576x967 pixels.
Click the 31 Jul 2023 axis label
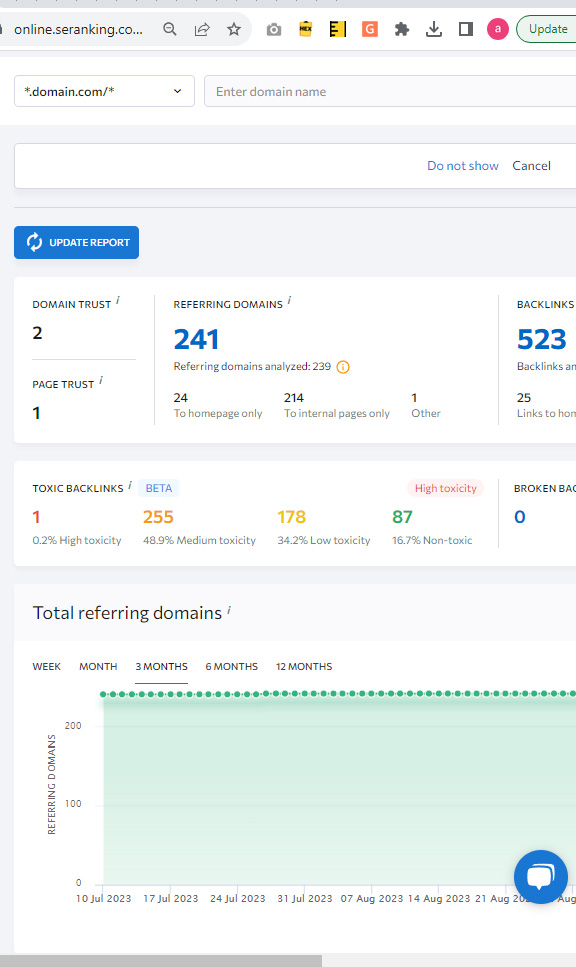tap(305, 899)
